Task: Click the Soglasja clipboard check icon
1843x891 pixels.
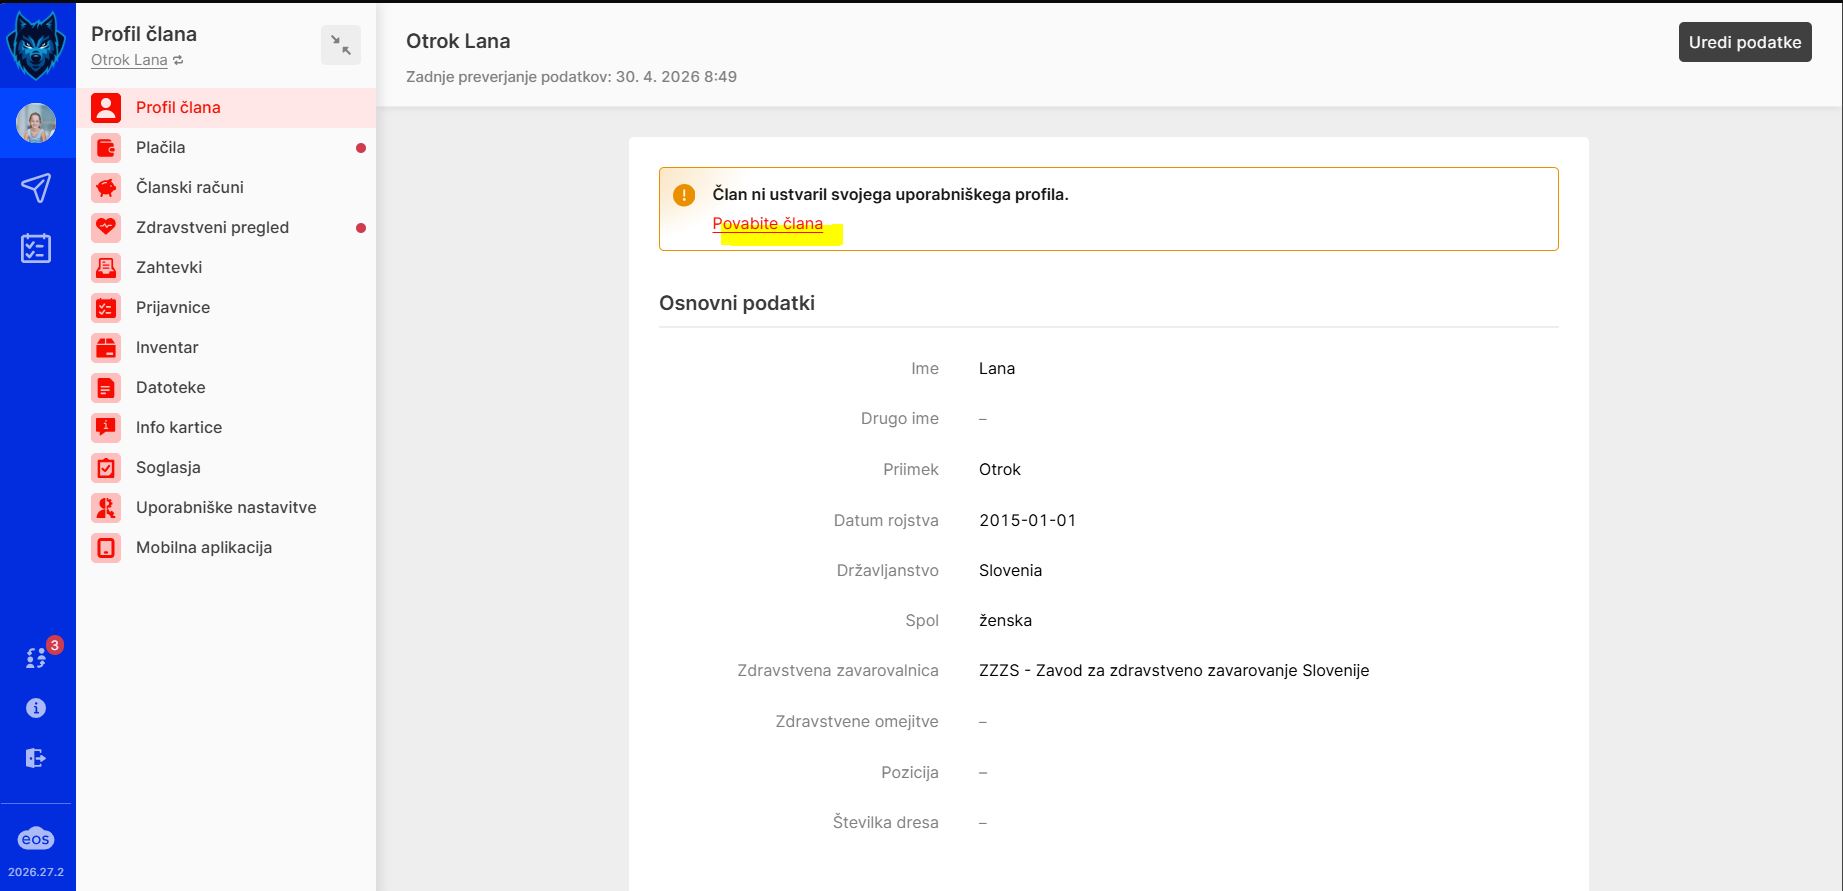Action: (x=106, y=467)
